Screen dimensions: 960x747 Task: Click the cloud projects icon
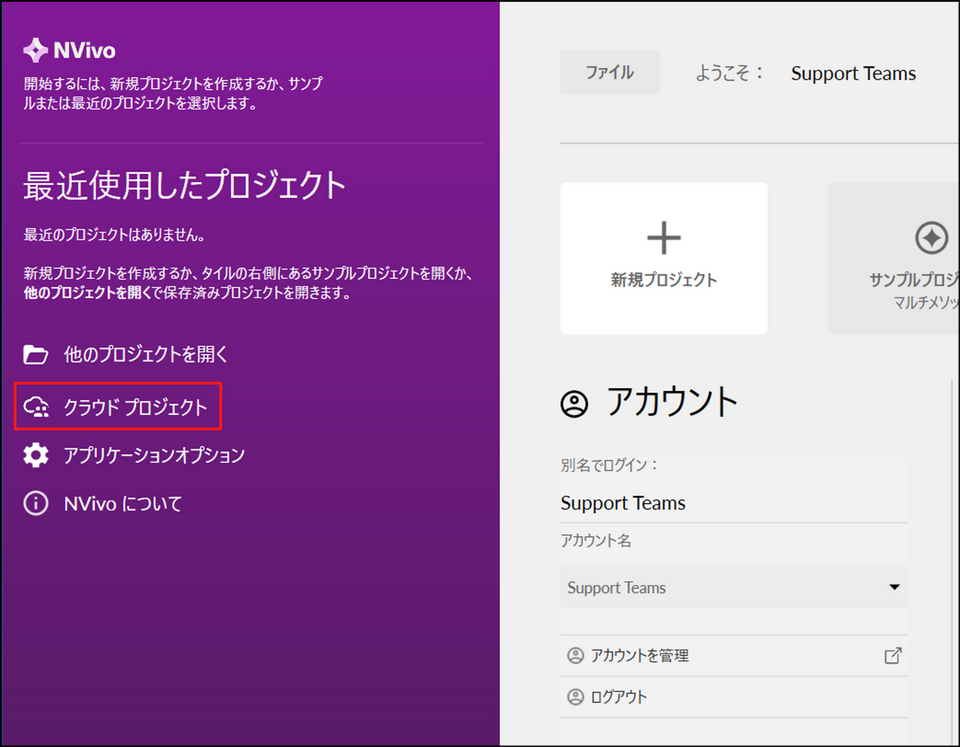pyautogui.click(x=36, y=407)
